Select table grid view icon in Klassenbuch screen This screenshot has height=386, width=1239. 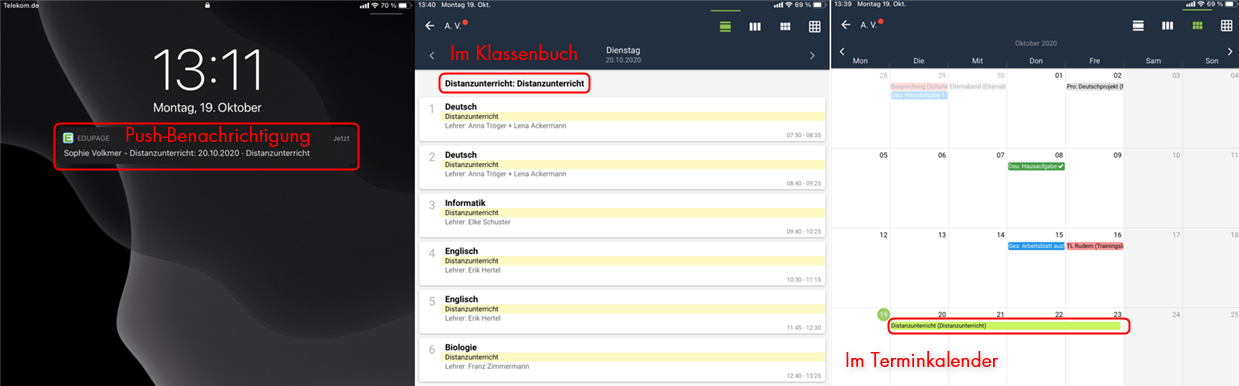815,26
